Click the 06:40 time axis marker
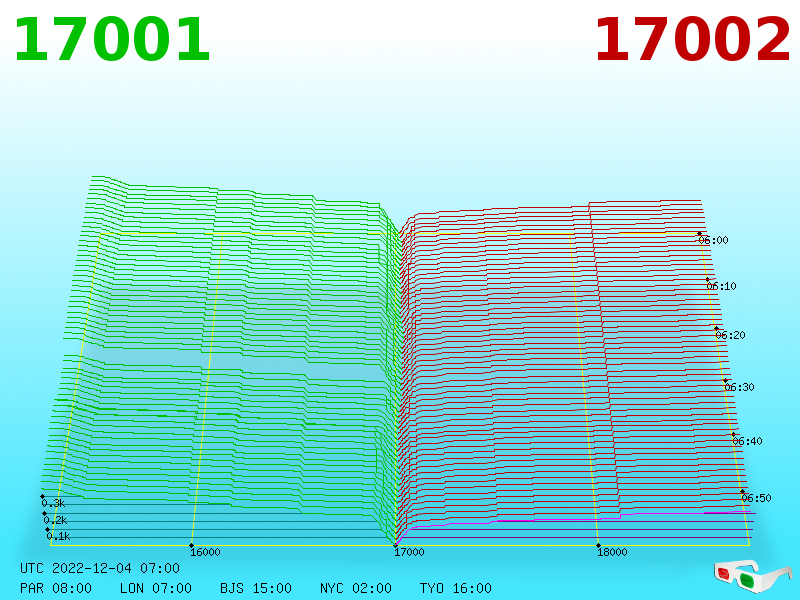Image resolution: width=800 pixels, height=600 pixels. click(747, 441)
